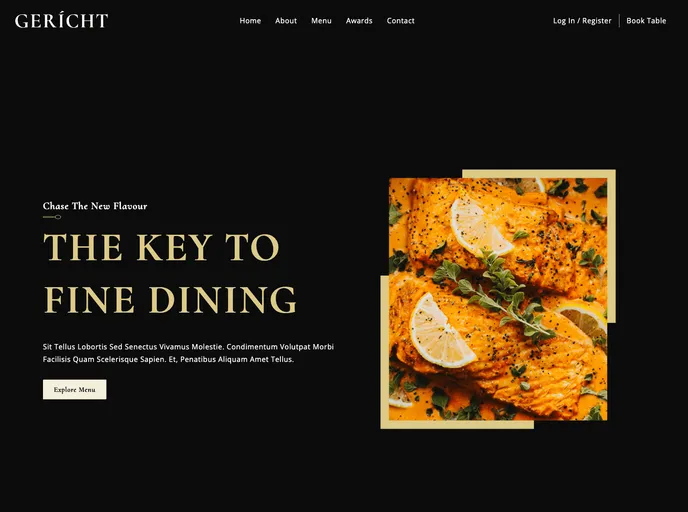
Task: Click the GERICHT logo
Action: pos(61,21)
